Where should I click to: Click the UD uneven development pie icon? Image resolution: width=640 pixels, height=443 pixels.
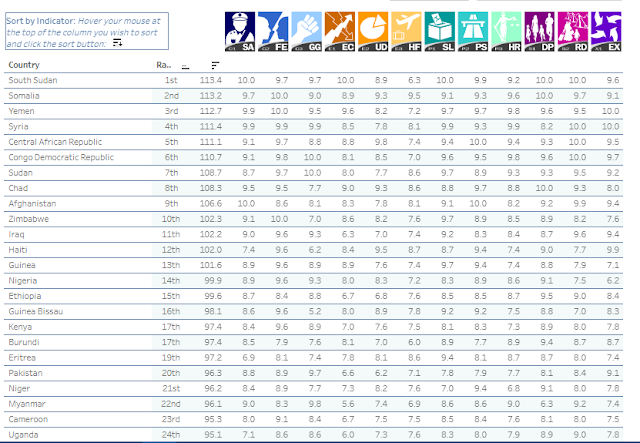click(373, 32)
